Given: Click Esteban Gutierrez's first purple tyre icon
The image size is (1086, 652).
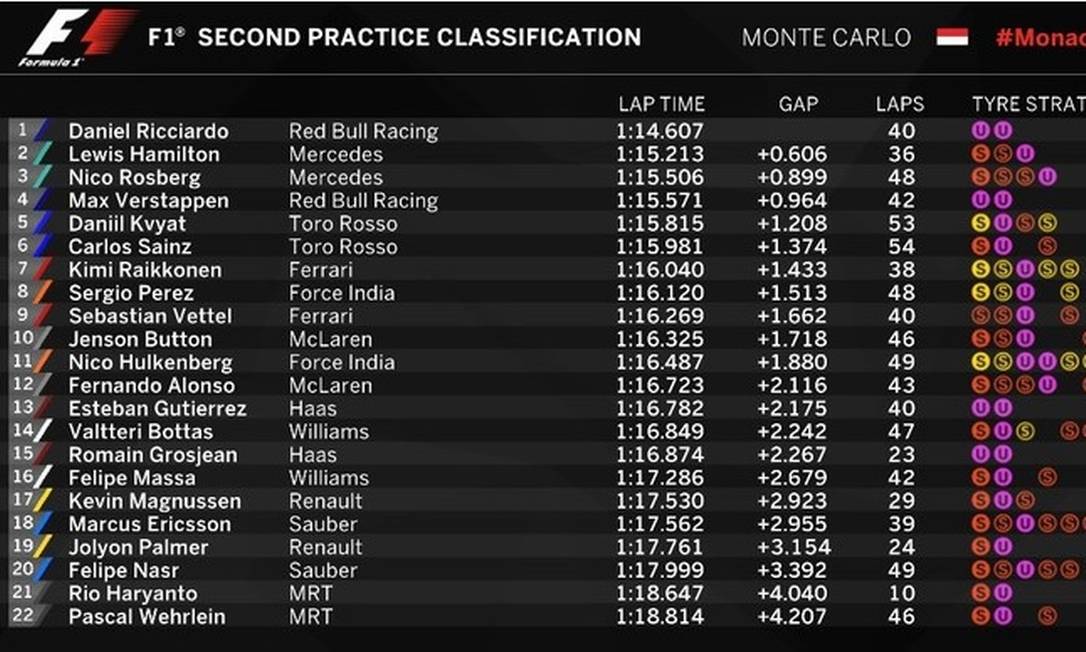Looking at the screenshot, I should point(981,408).
